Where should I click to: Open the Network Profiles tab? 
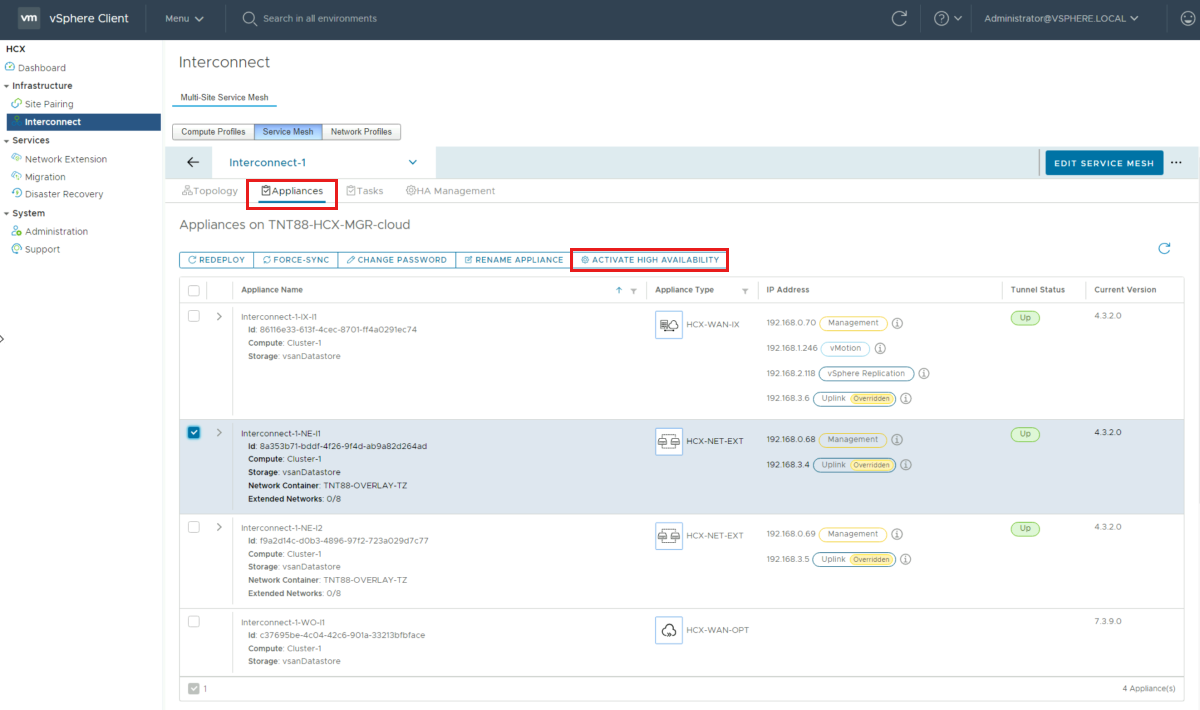(x=361, y=132)
